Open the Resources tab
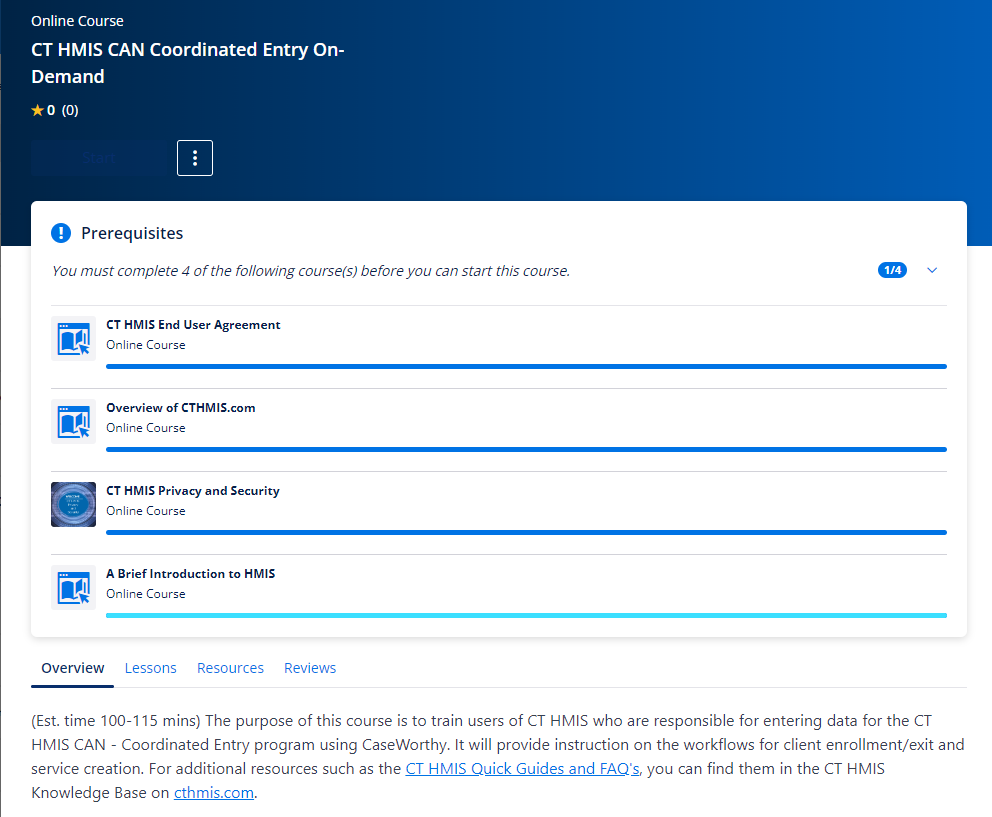Screen dimensions: 992x817 230,668
